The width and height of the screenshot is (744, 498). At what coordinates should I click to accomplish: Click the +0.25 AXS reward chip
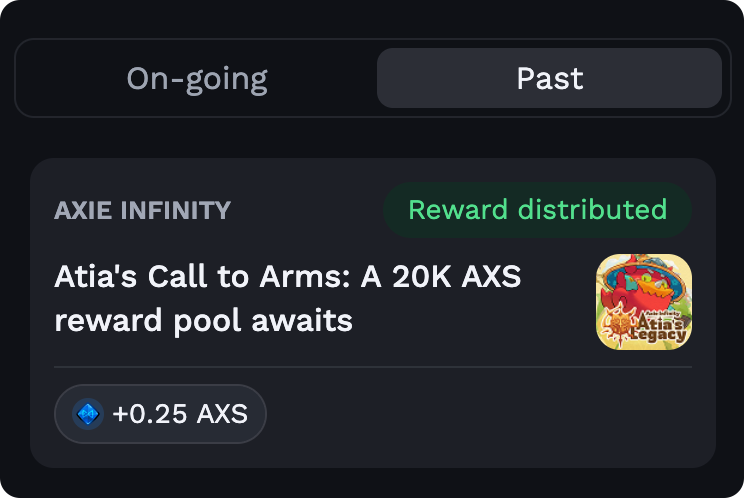click(x=160, y=413)
